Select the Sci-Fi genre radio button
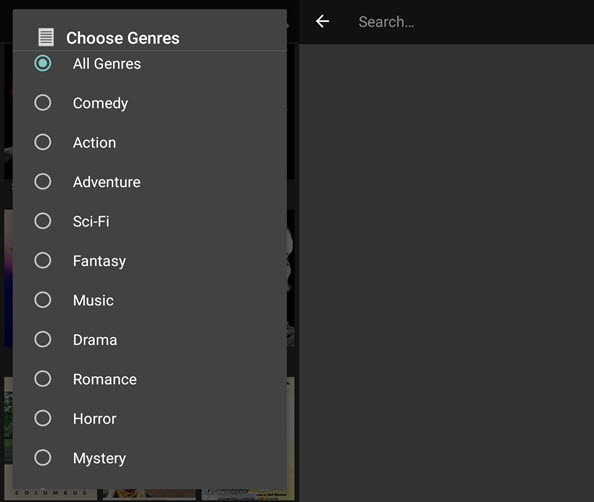Viewport: 594px width, 502px height. pyautogui.click(x=43, y=221)
